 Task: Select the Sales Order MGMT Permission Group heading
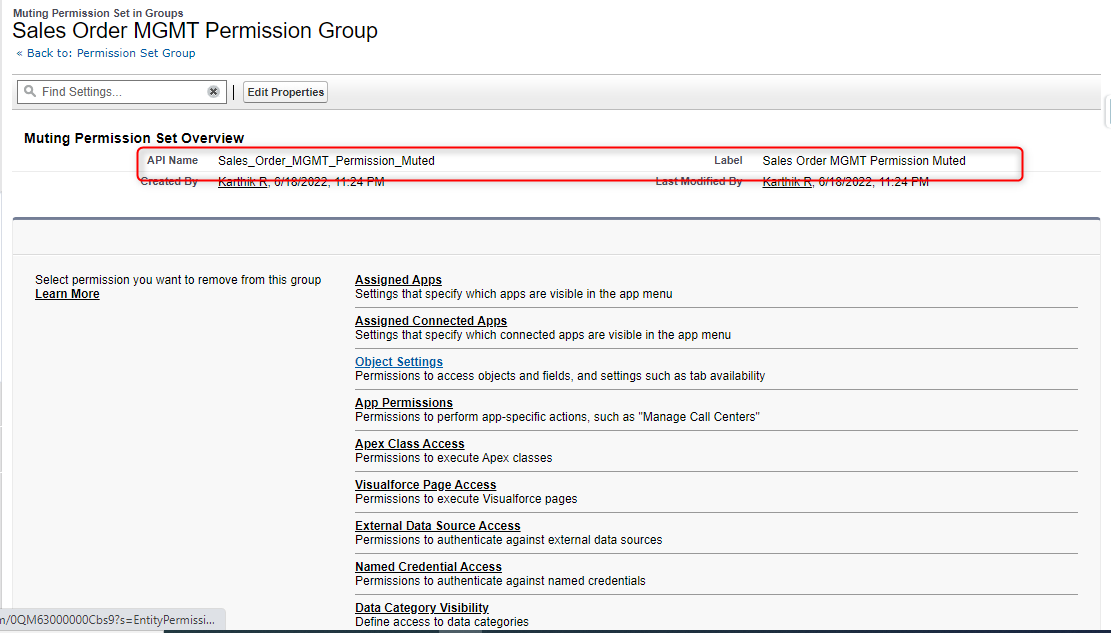(194, 31)
